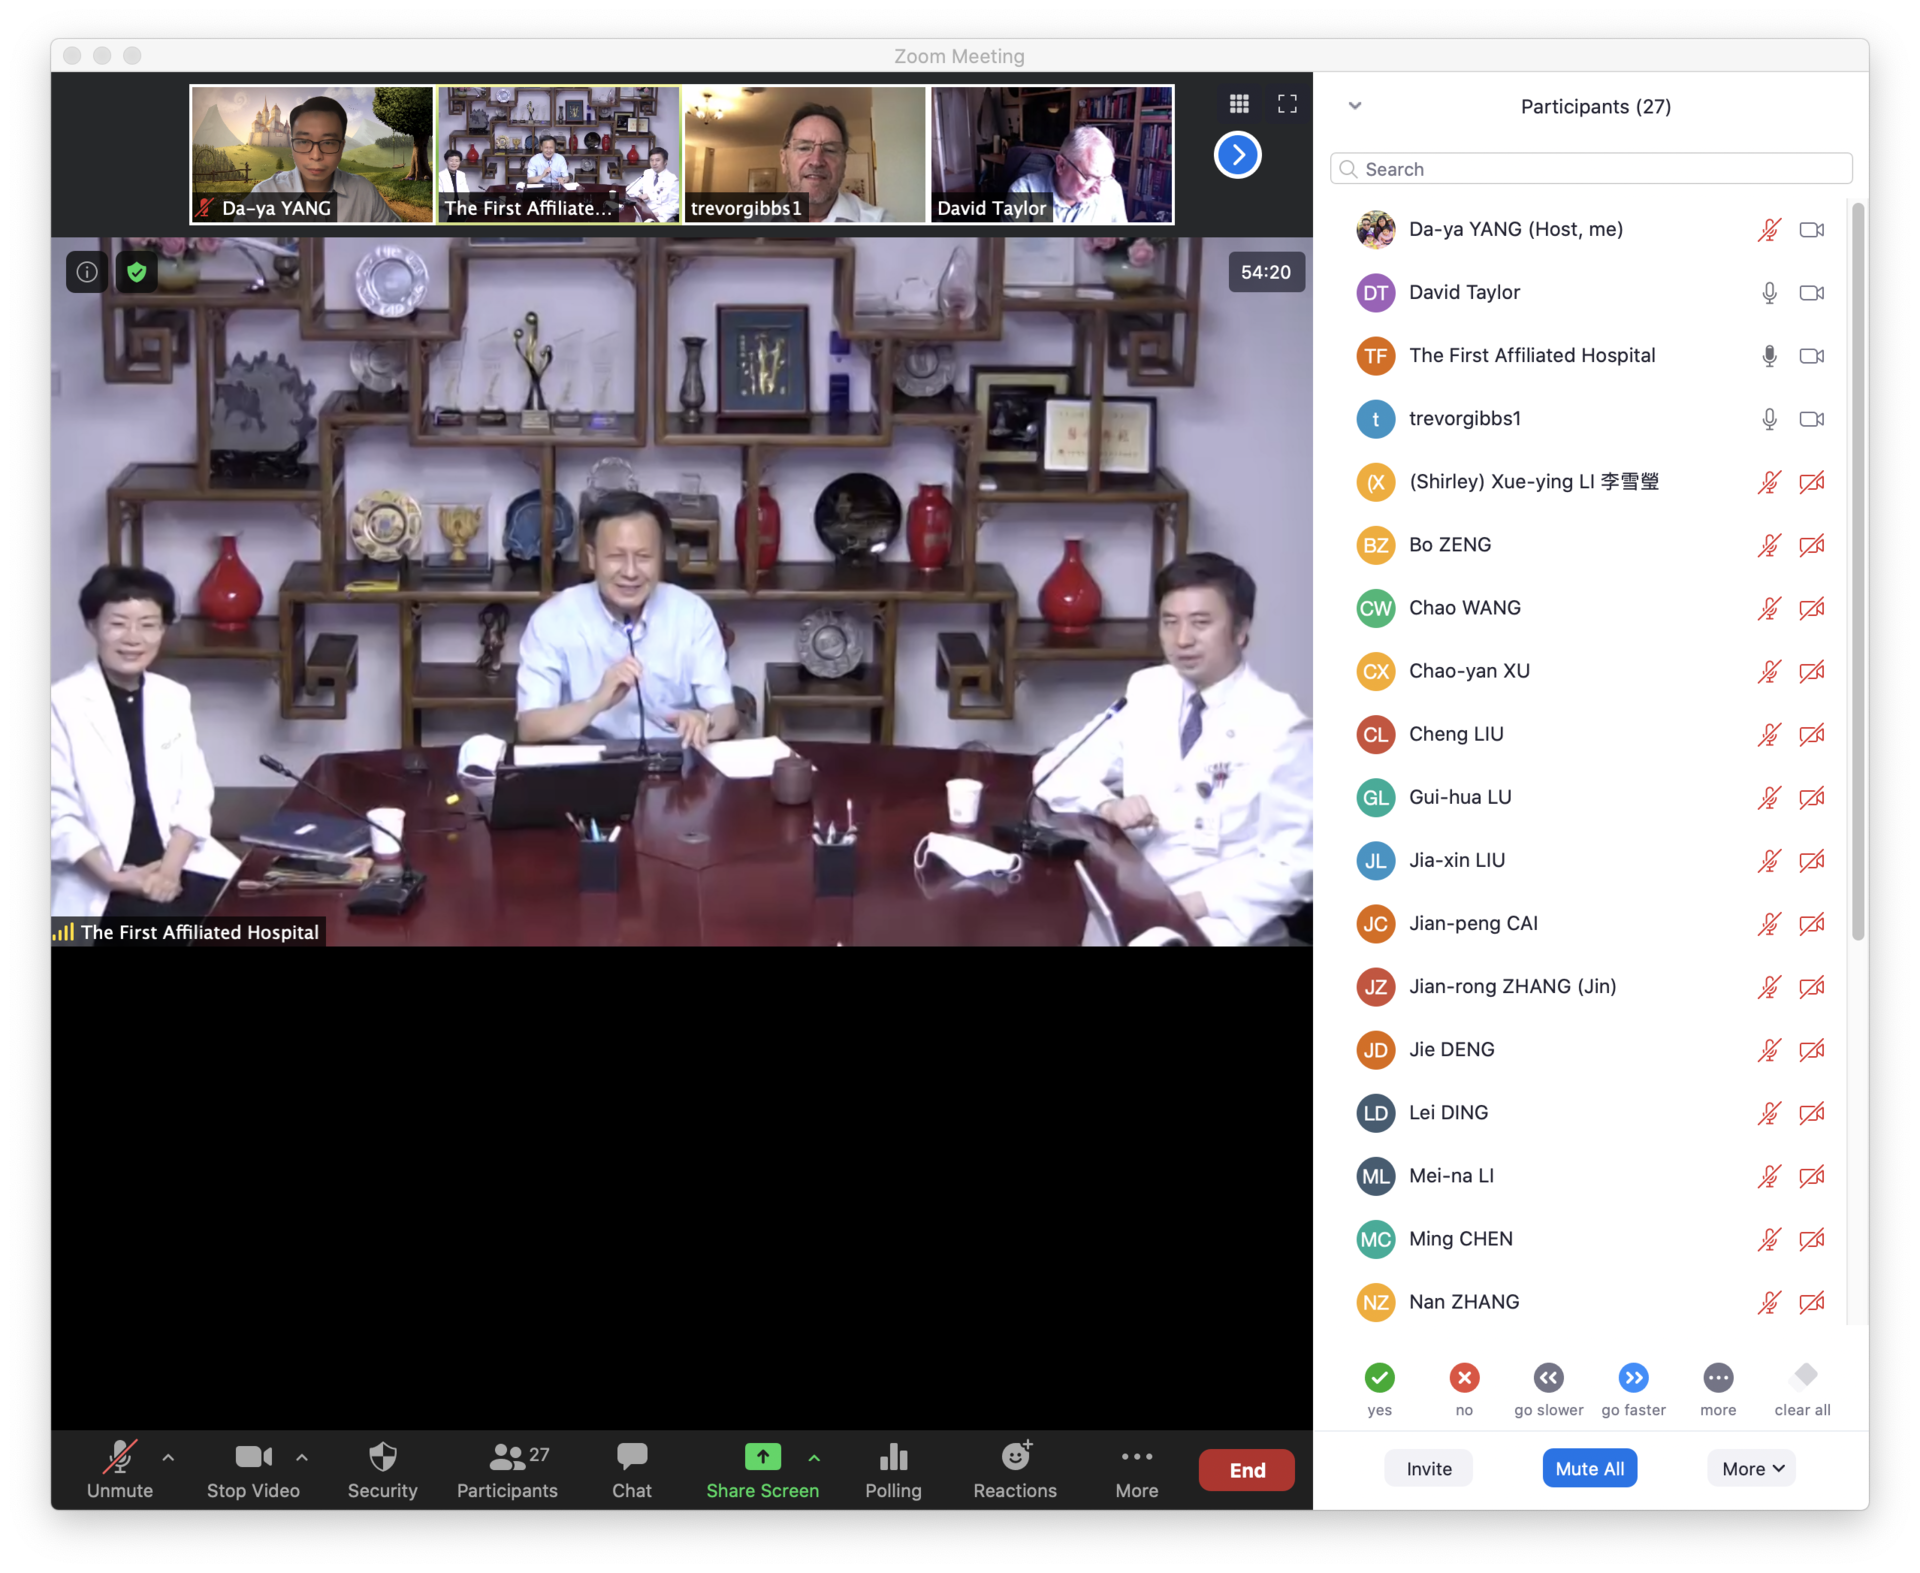Enter full screen mode

(1287, 103)
